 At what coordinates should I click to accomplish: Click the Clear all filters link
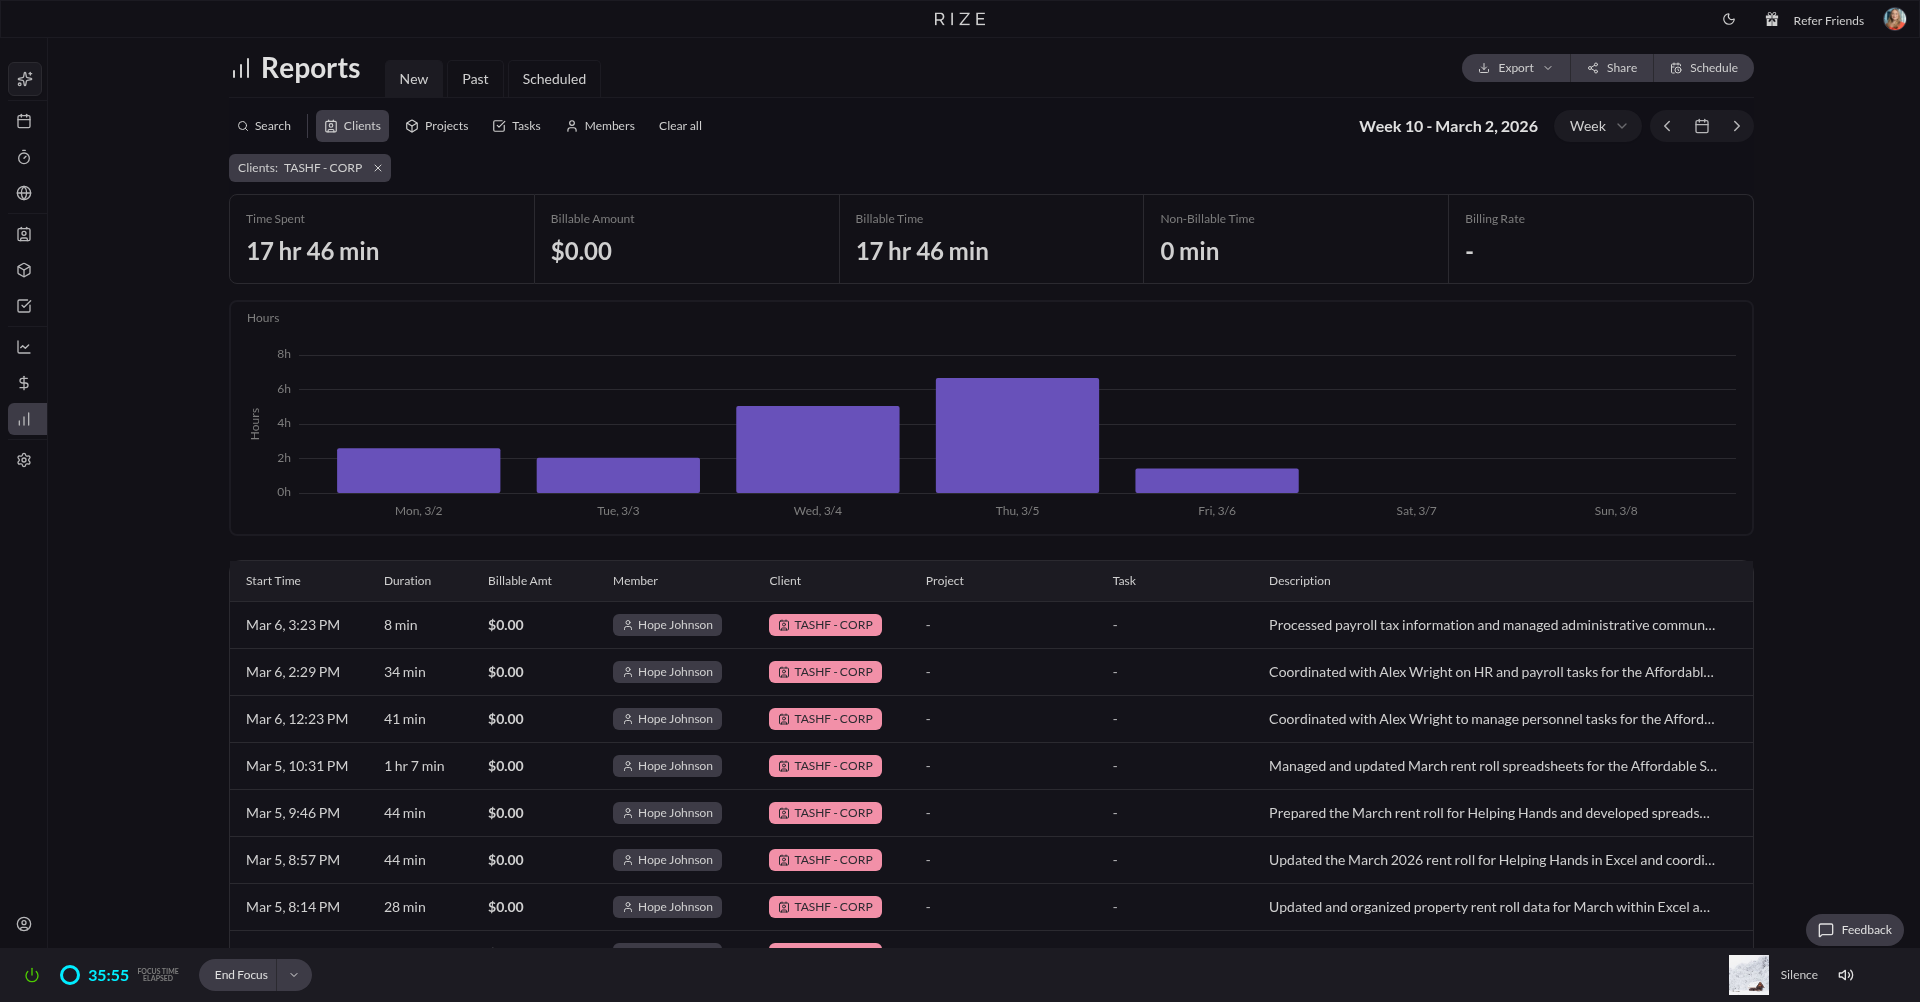pyautogui.click(x=680, y=126)
